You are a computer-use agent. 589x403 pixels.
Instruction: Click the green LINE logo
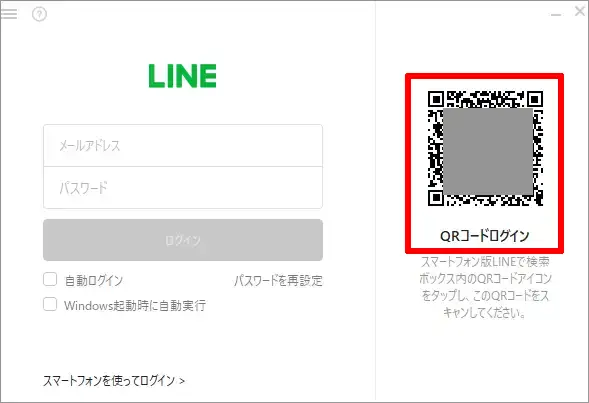183,76
